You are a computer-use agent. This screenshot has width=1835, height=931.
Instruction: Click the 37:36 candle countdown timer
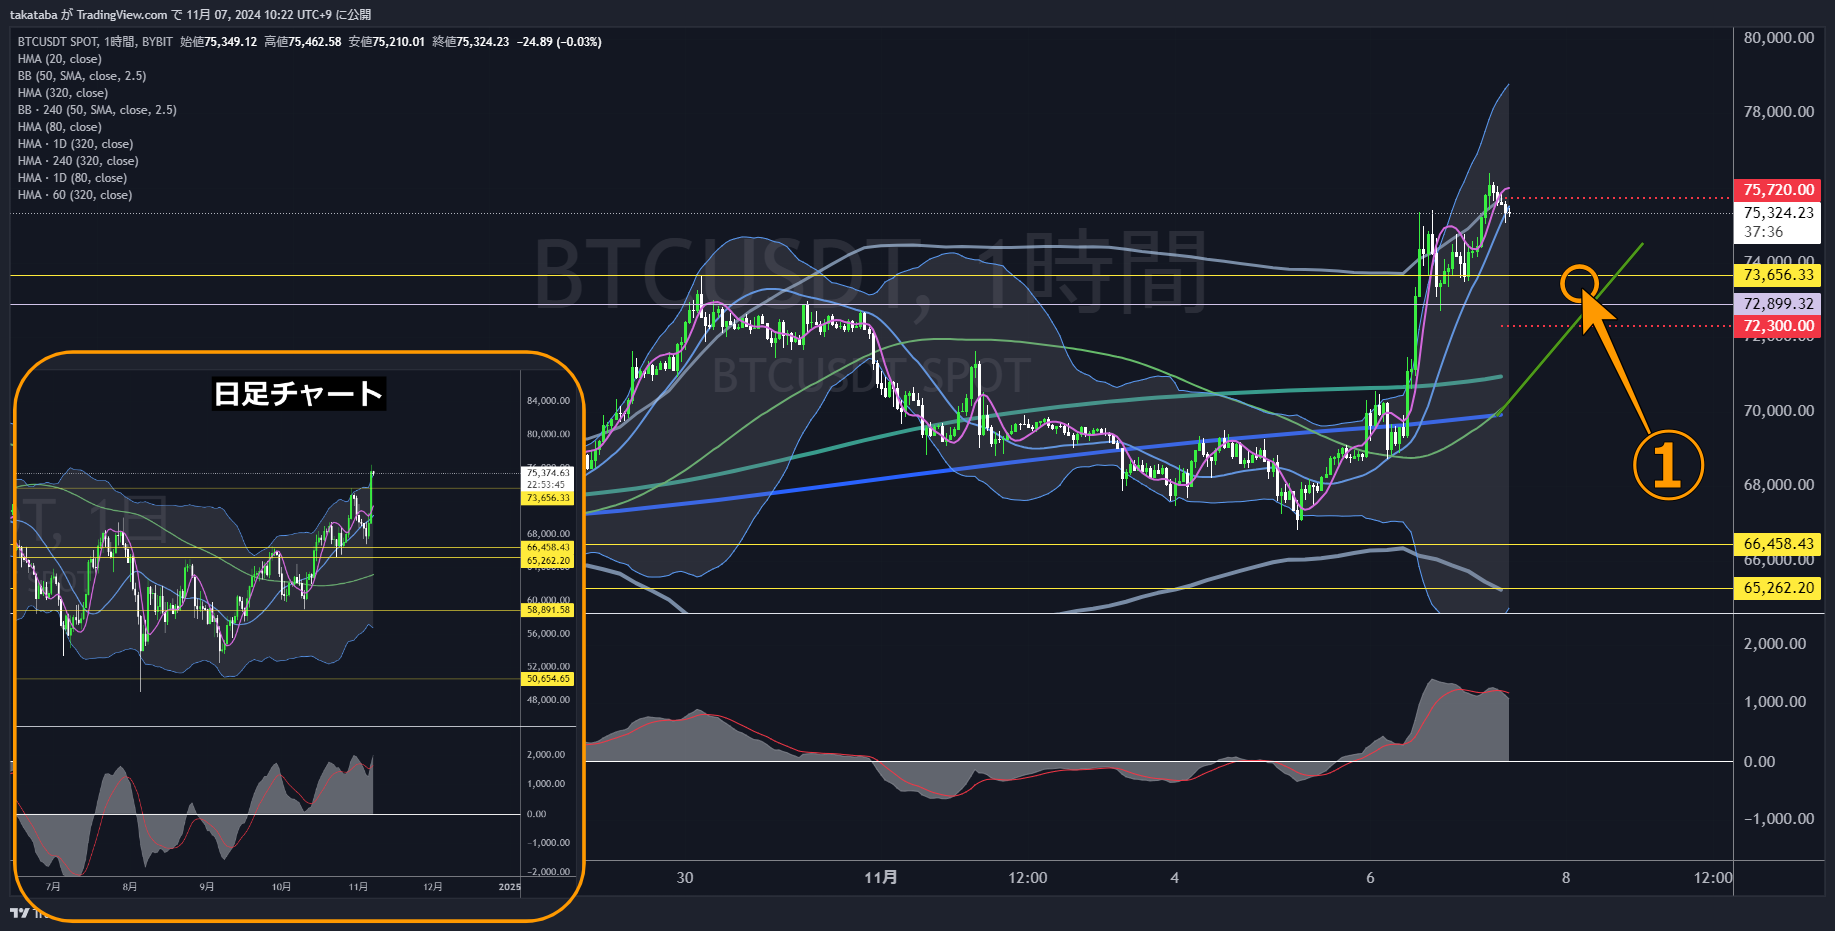[x=1763, y=232]
